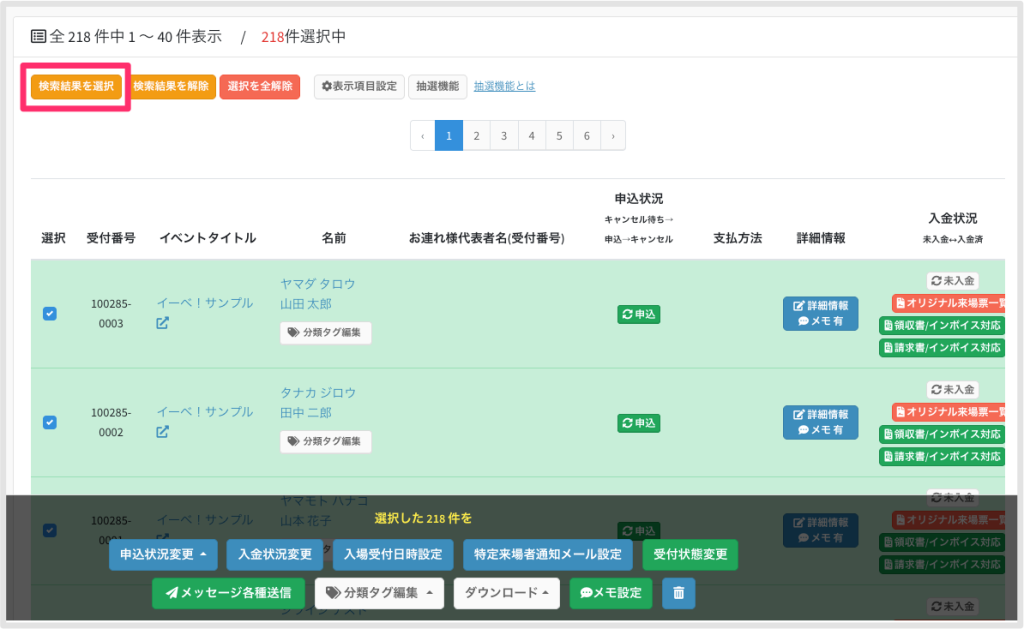1024x629 pixels.
Task: Open external link icon in 山田 太郎 row
Action: pos(163,323)
